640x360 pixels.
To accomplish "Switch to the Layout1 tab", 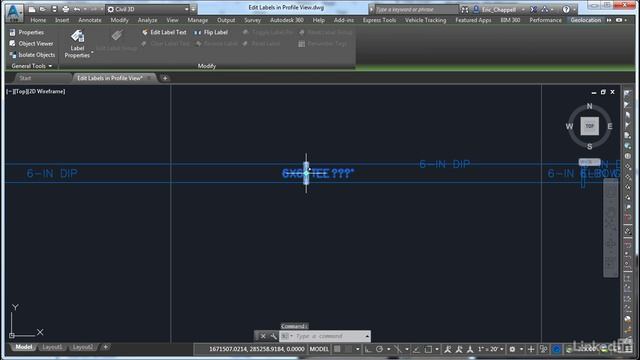I will (52, 347).
